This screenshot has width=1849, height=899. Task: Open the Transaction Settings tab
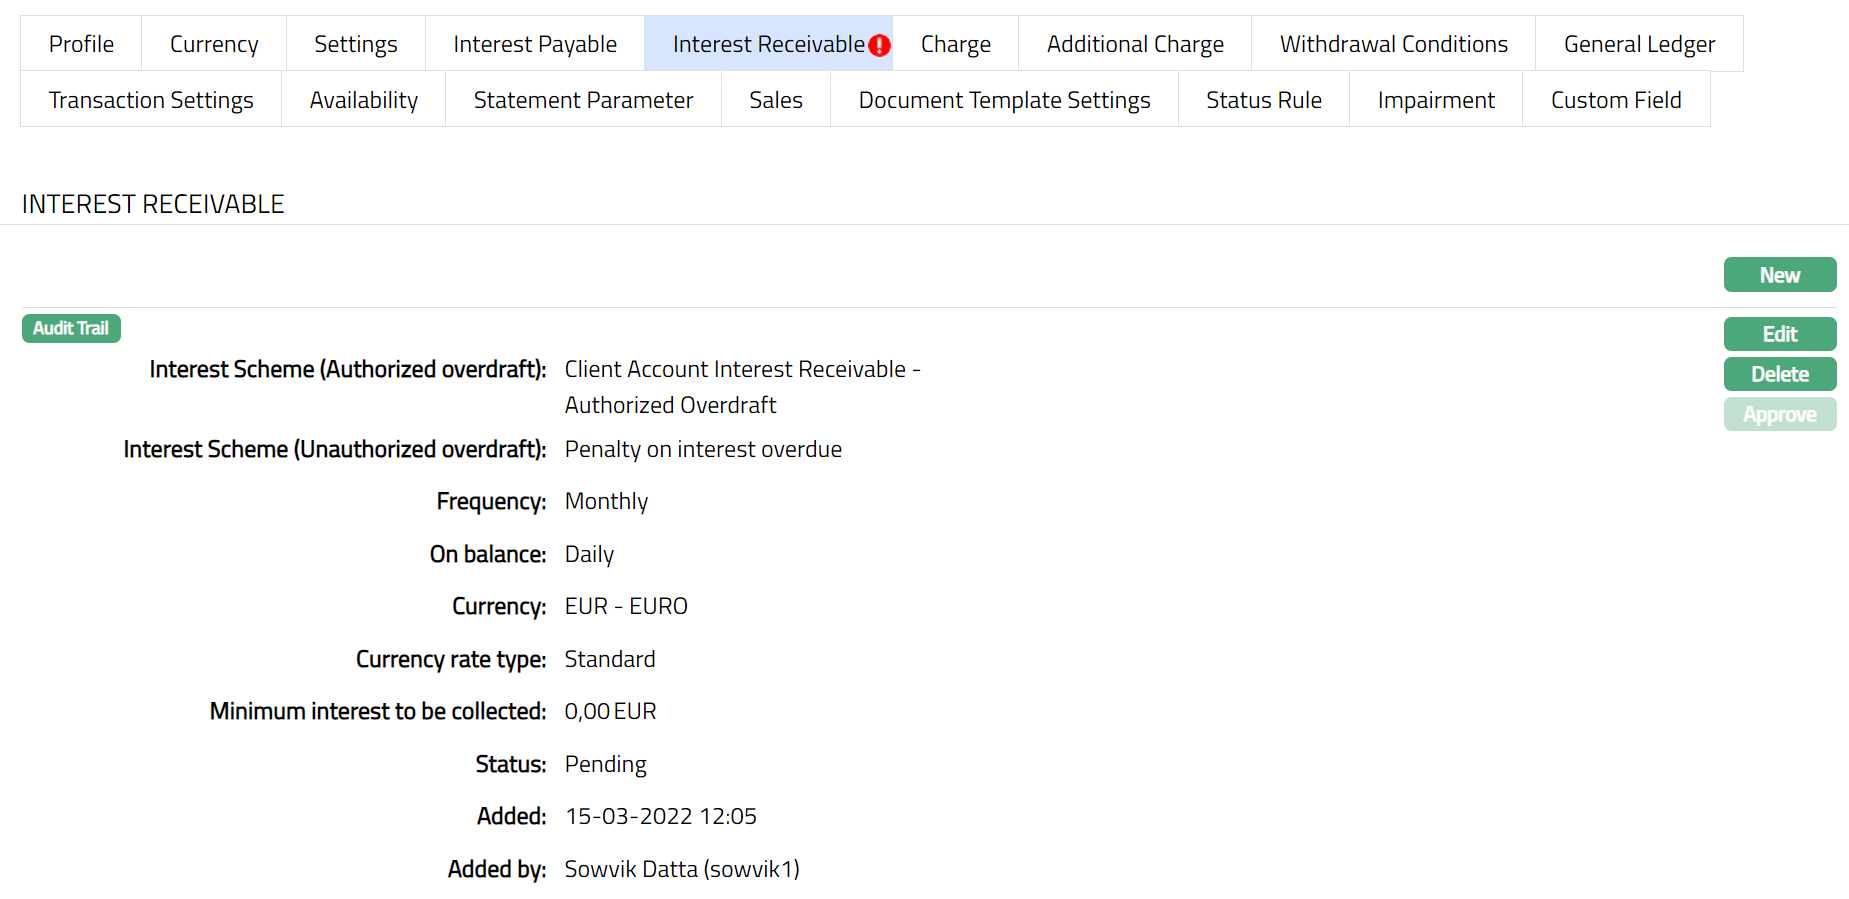pyautogui.click(x=151, y=100)
